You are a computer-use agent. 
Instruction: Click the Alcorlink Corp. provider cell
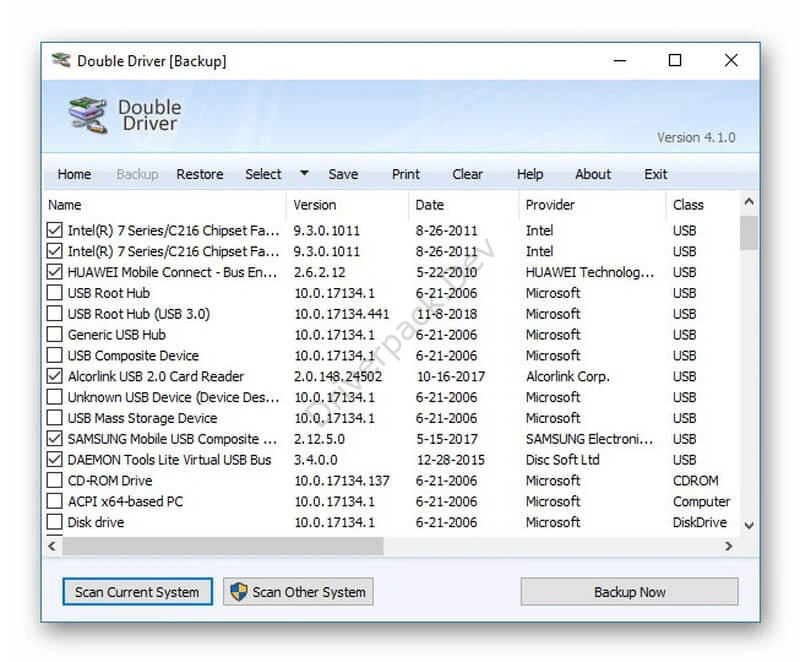point(567,376)
